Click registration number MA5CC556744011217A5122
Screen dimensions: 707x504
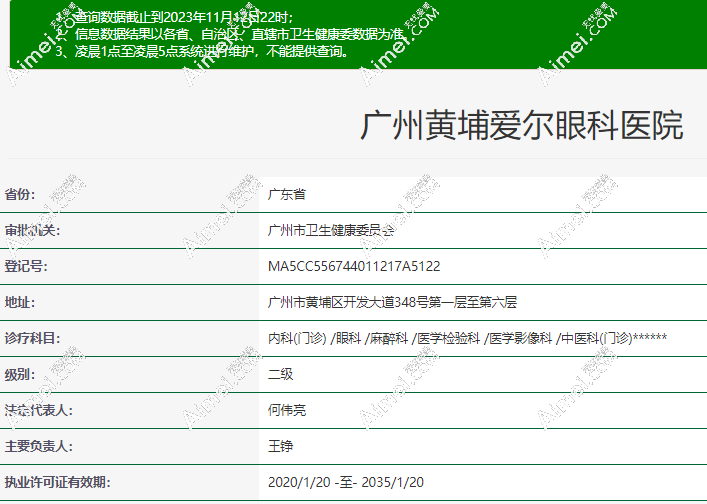(354, 266)
